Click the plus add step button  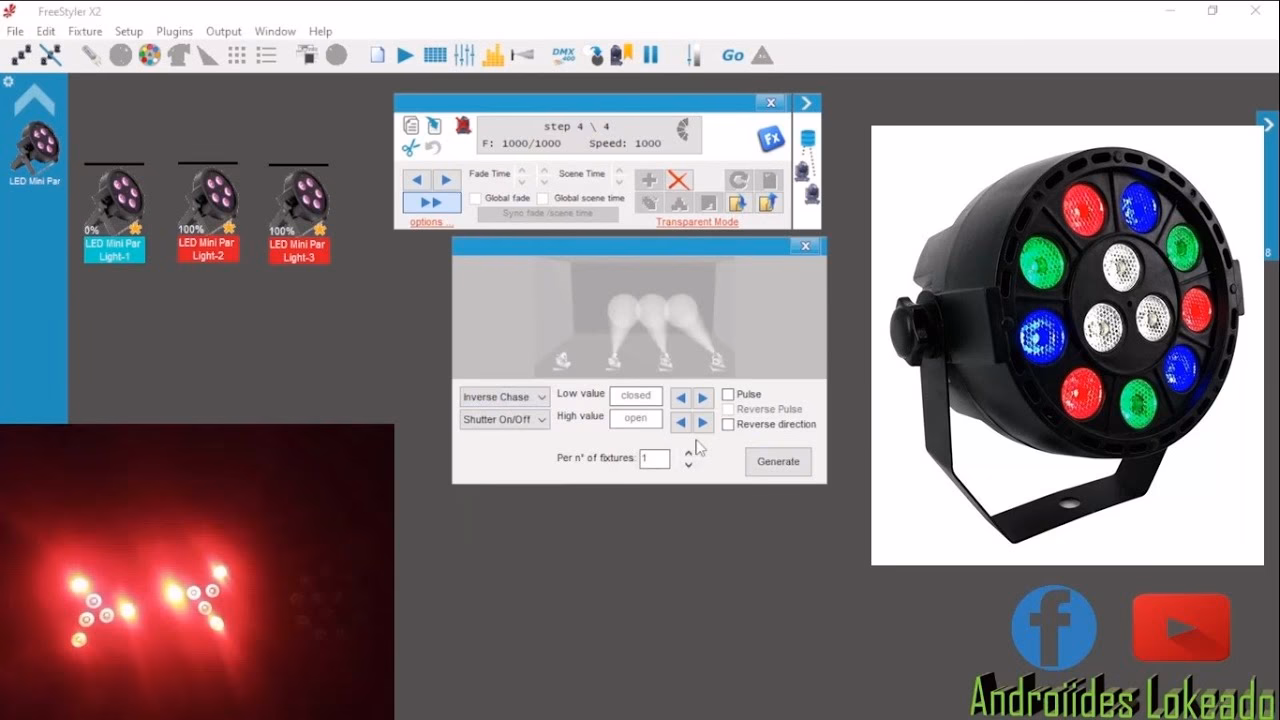649,180
